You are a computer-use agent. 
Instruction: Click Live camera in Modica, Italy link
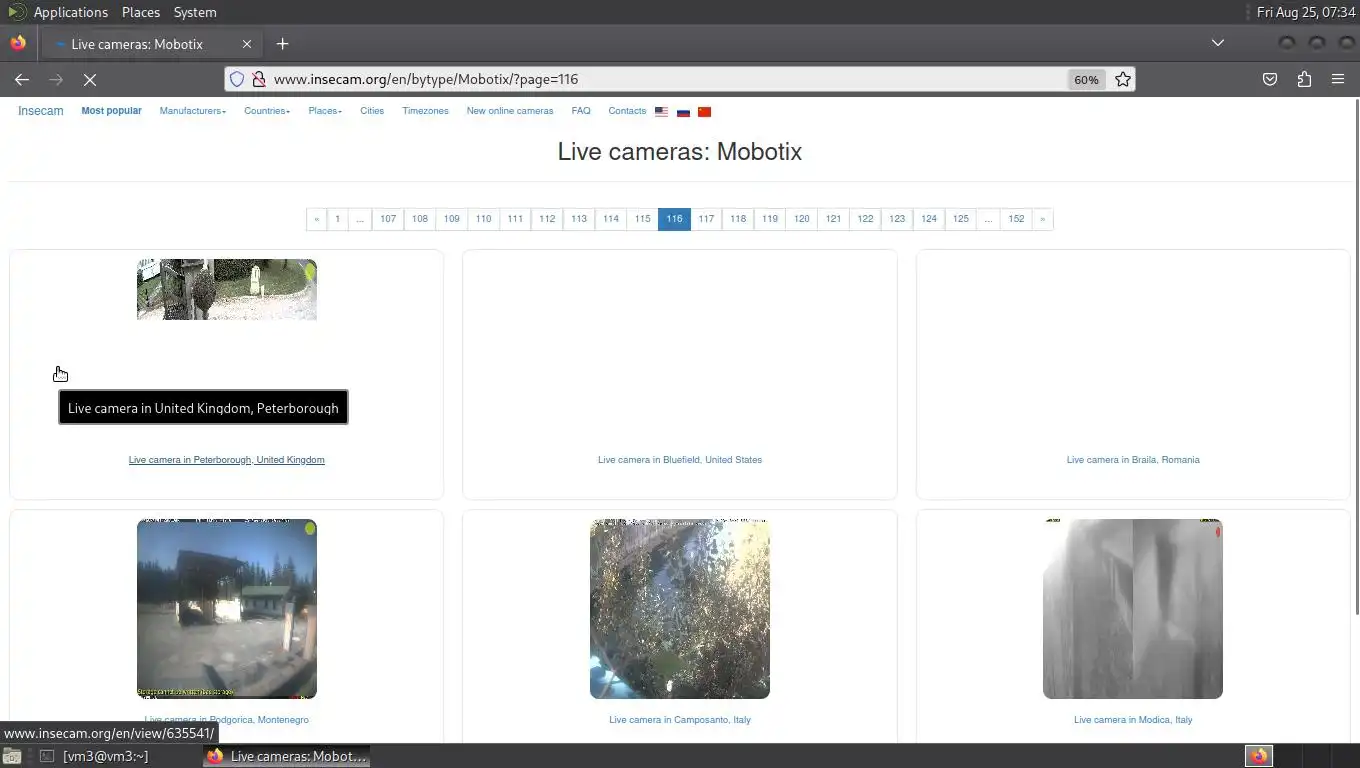tap(1133, 720)
